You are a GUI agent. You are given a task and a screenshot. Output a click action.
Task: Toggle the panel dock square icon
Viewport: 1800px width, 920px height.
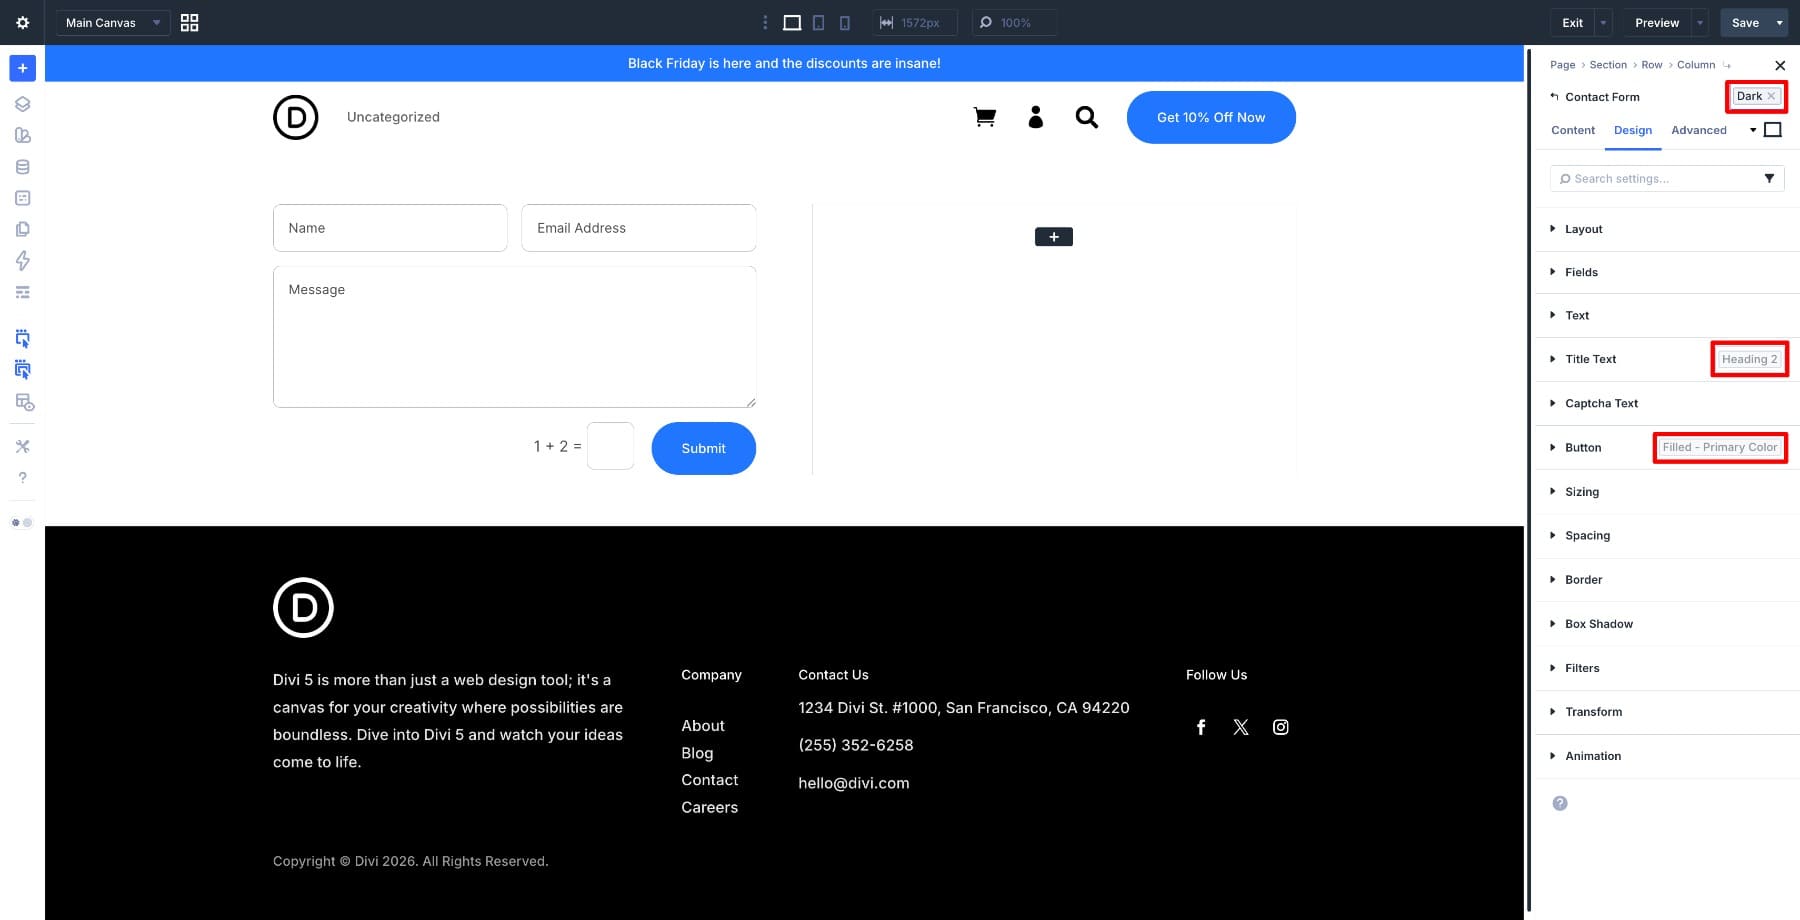[1773, 130]
